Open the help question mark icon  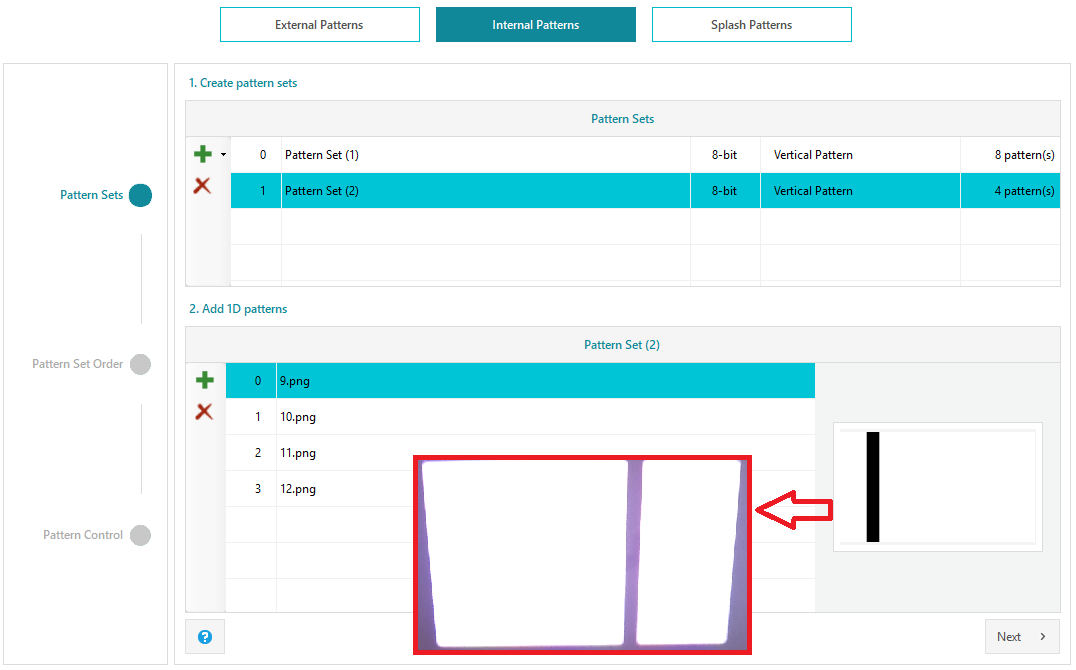click(x=204, y=636)
